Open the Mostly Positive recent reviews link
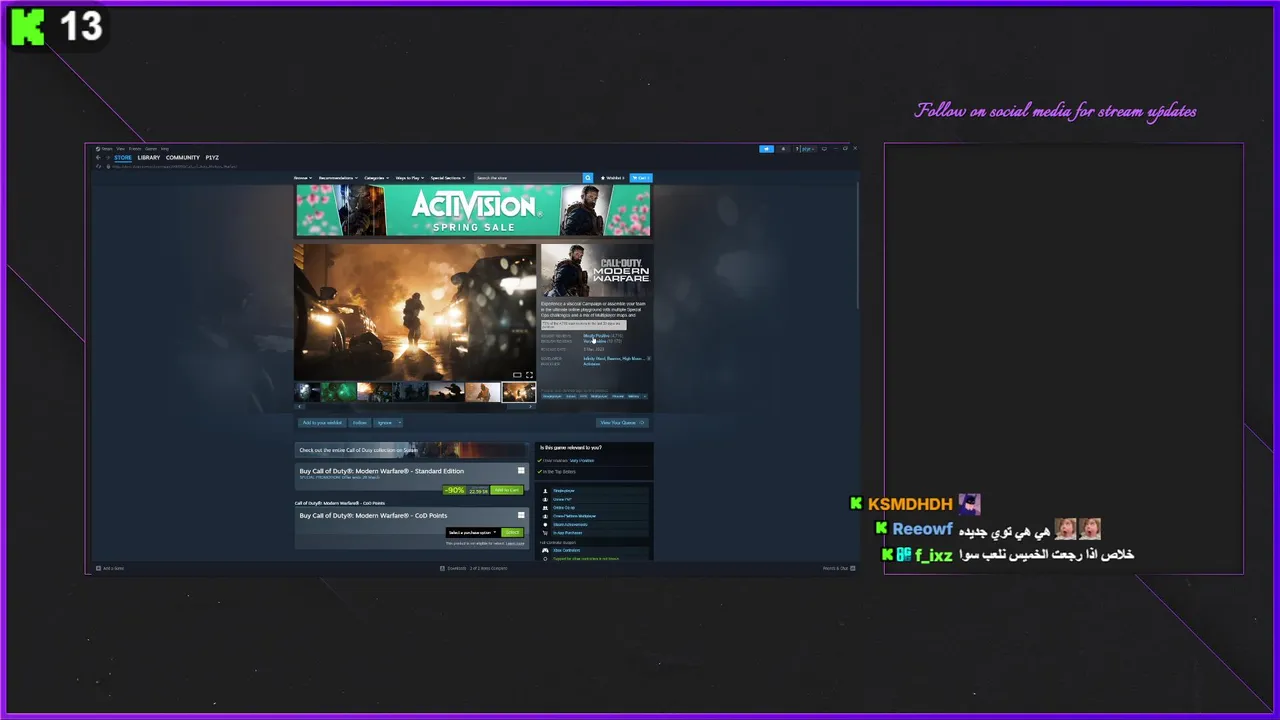 coord(596,335)
